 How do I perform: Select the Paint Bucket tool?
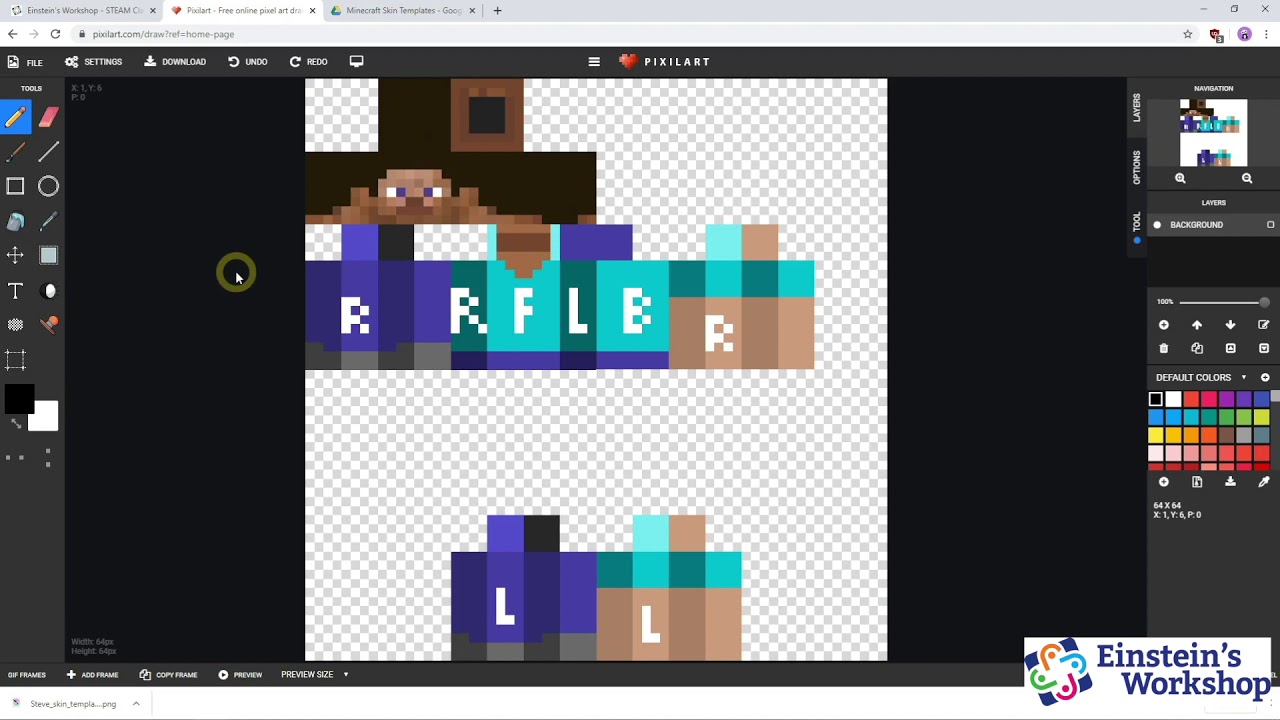click(15, 221)
